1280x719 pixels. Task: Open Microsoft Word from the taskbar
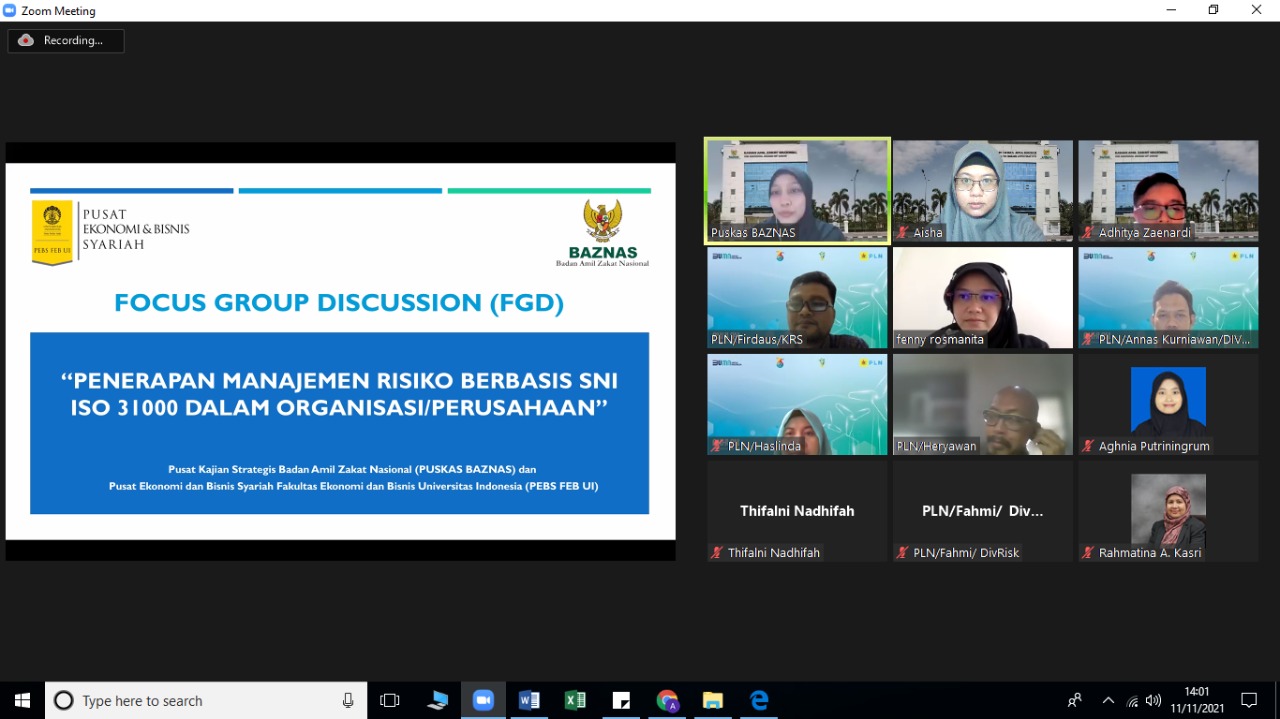[x=529, y=700]
